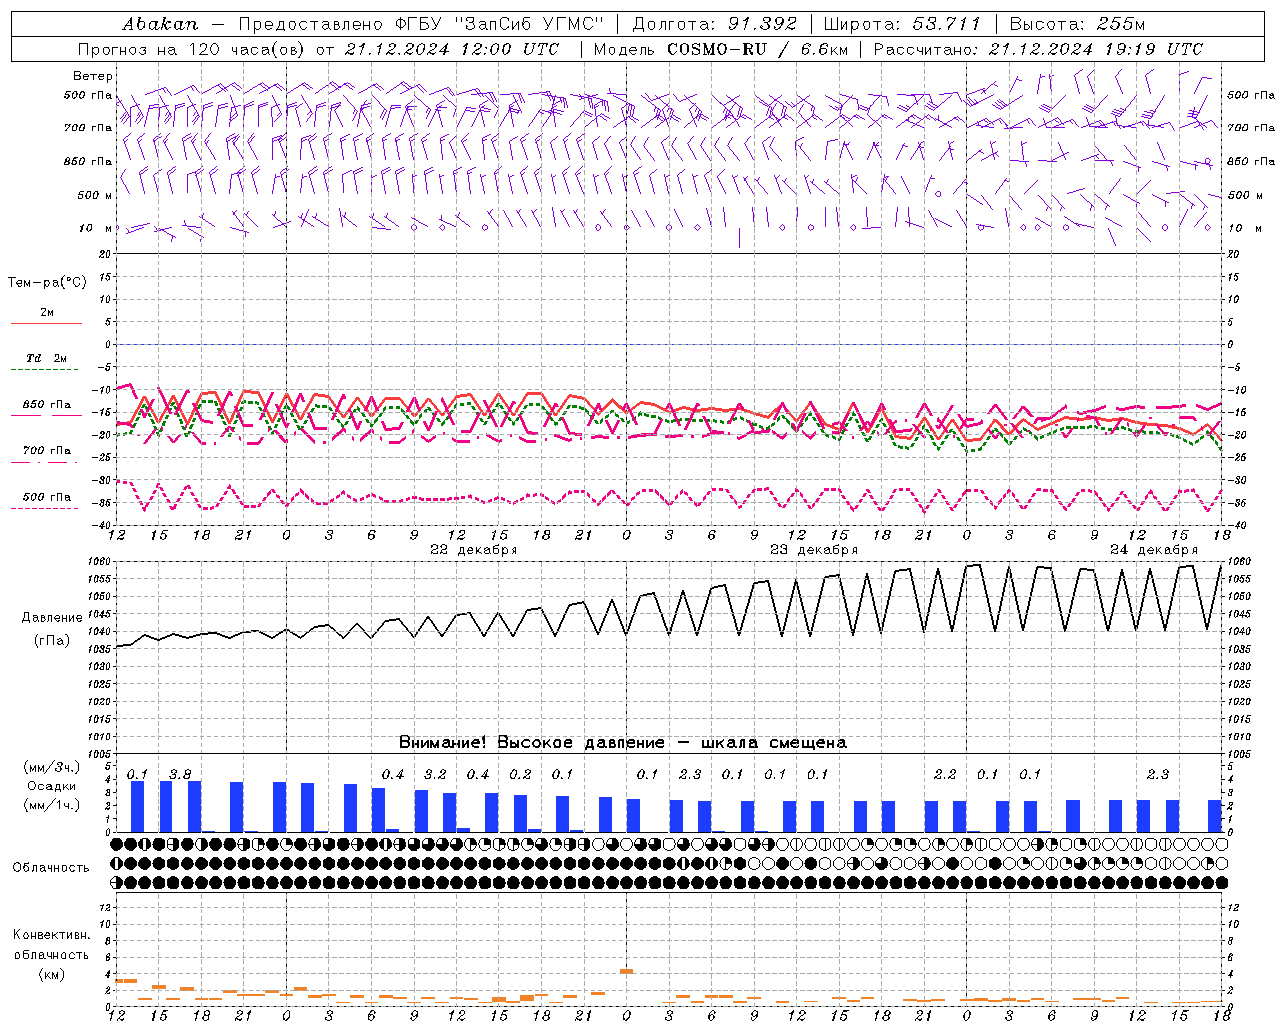Screen dimensions: 1280x1024
Task: Click the "0.2" precipitation value
Action: 520,774
